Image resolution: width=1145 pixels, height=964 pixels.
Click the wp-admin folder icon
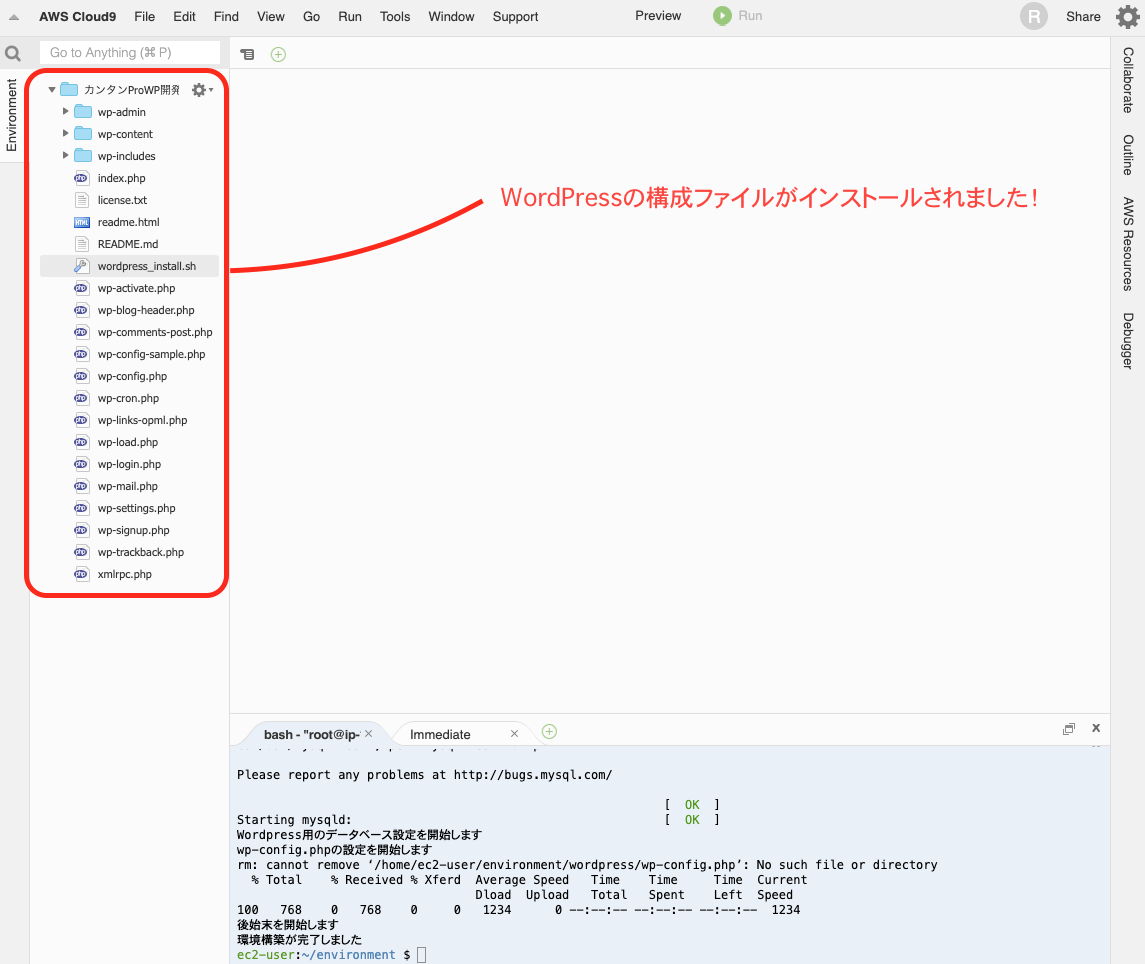(83, 112)
